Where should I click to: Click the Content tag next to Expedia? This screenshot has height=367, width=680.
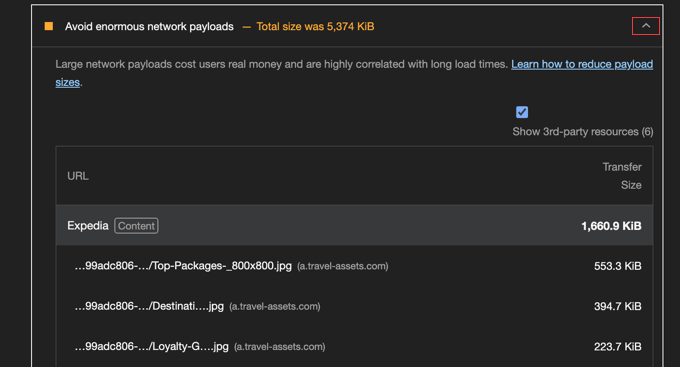point(136,226)
